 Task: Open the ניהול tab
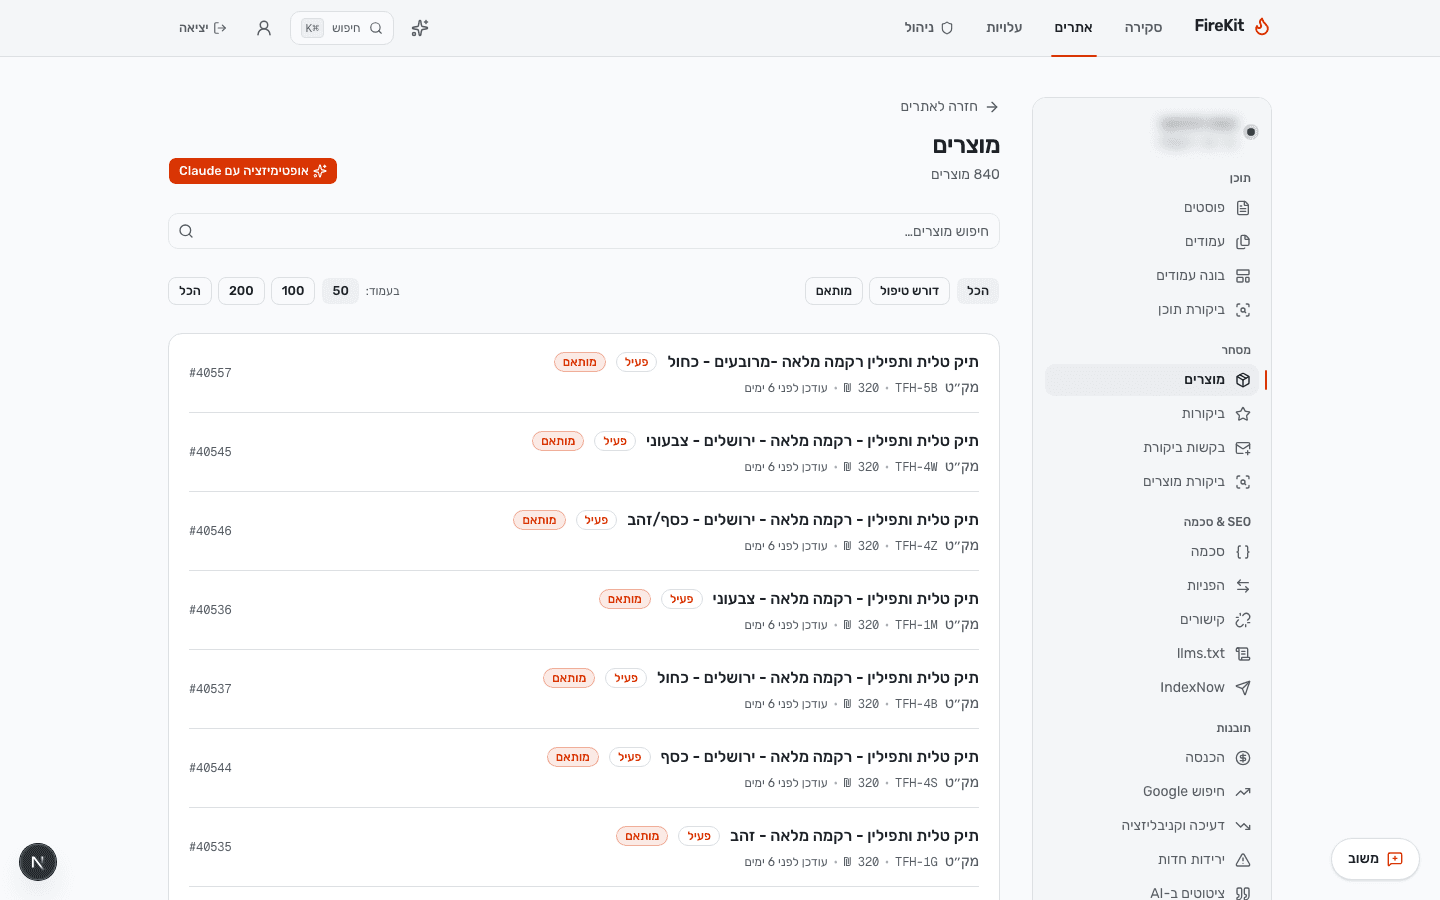[x=929, y=28]
